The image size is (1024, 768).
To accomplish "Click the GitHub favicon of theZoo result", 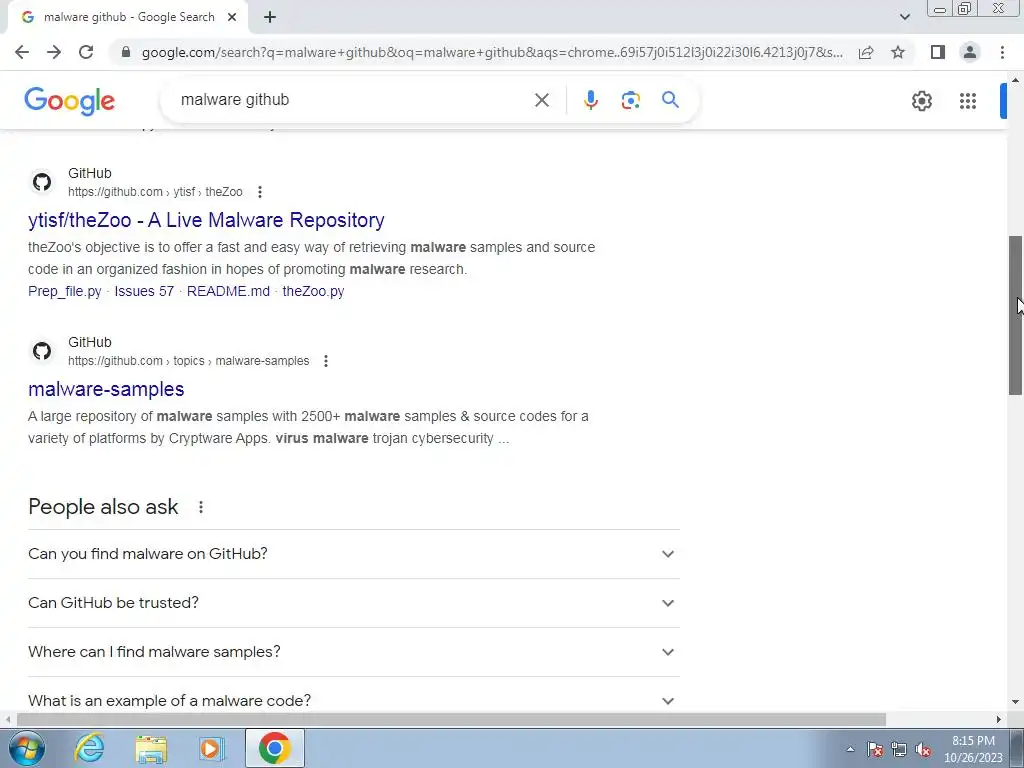I will pos(42,182).
